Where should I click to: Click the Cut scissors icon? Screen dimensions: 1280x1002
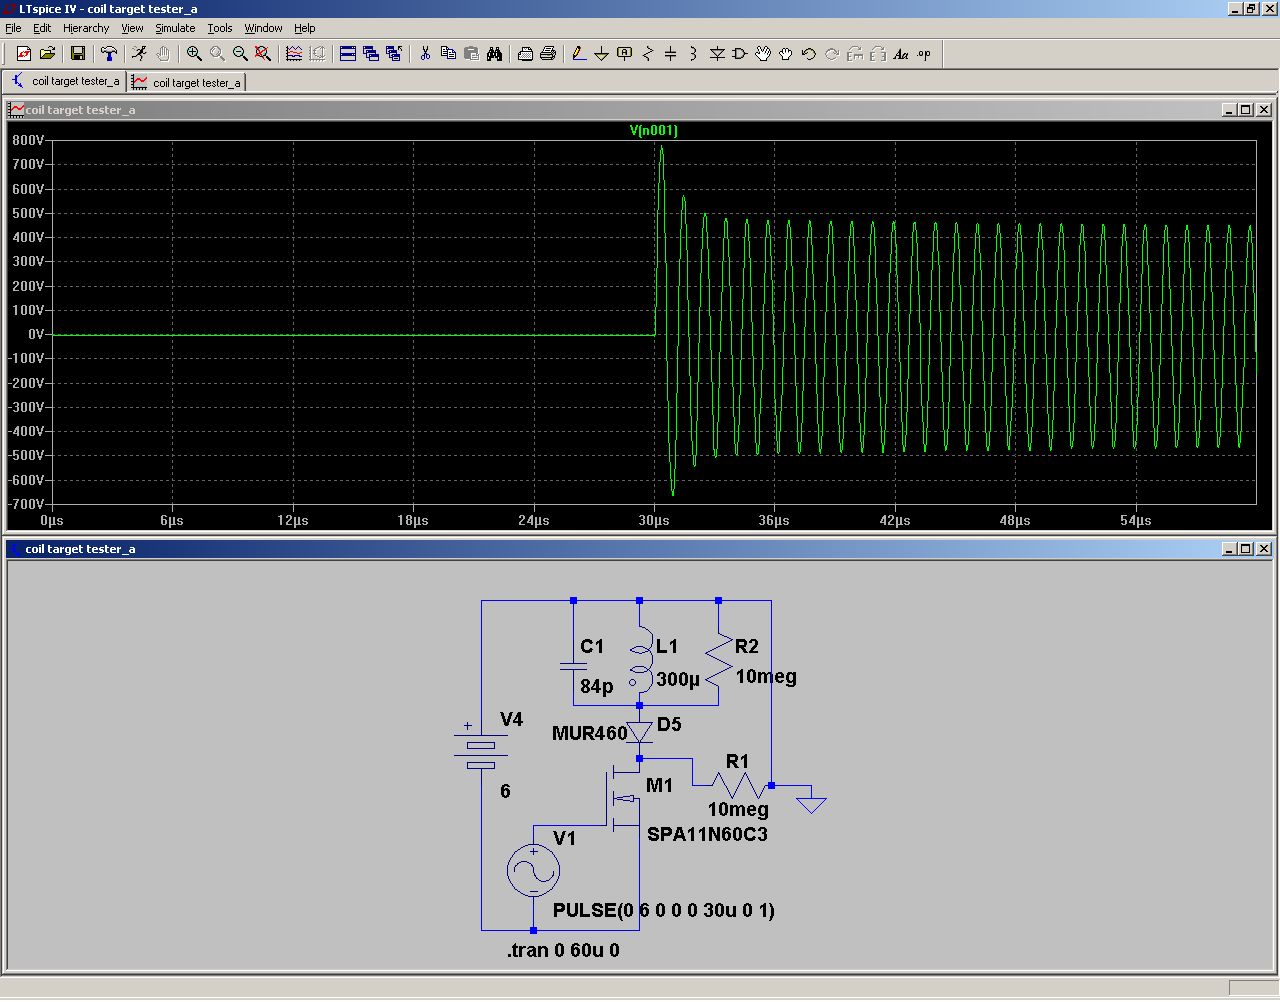(x=425, y=54)
